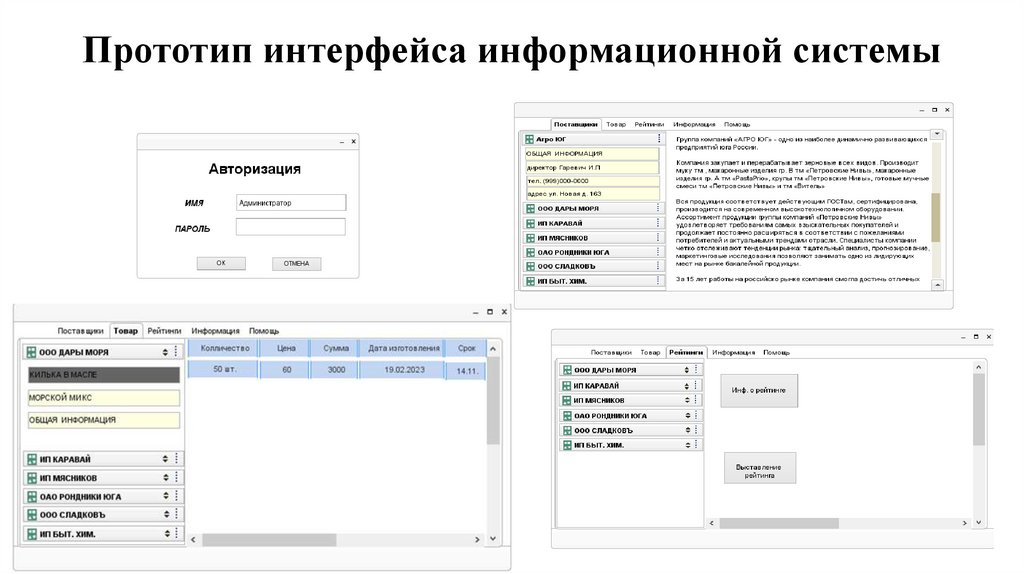Select Поставщики tab in the Рейтинги window
Screen dimensions: 1024x574
pyautogui.click(x=611, y=353)
